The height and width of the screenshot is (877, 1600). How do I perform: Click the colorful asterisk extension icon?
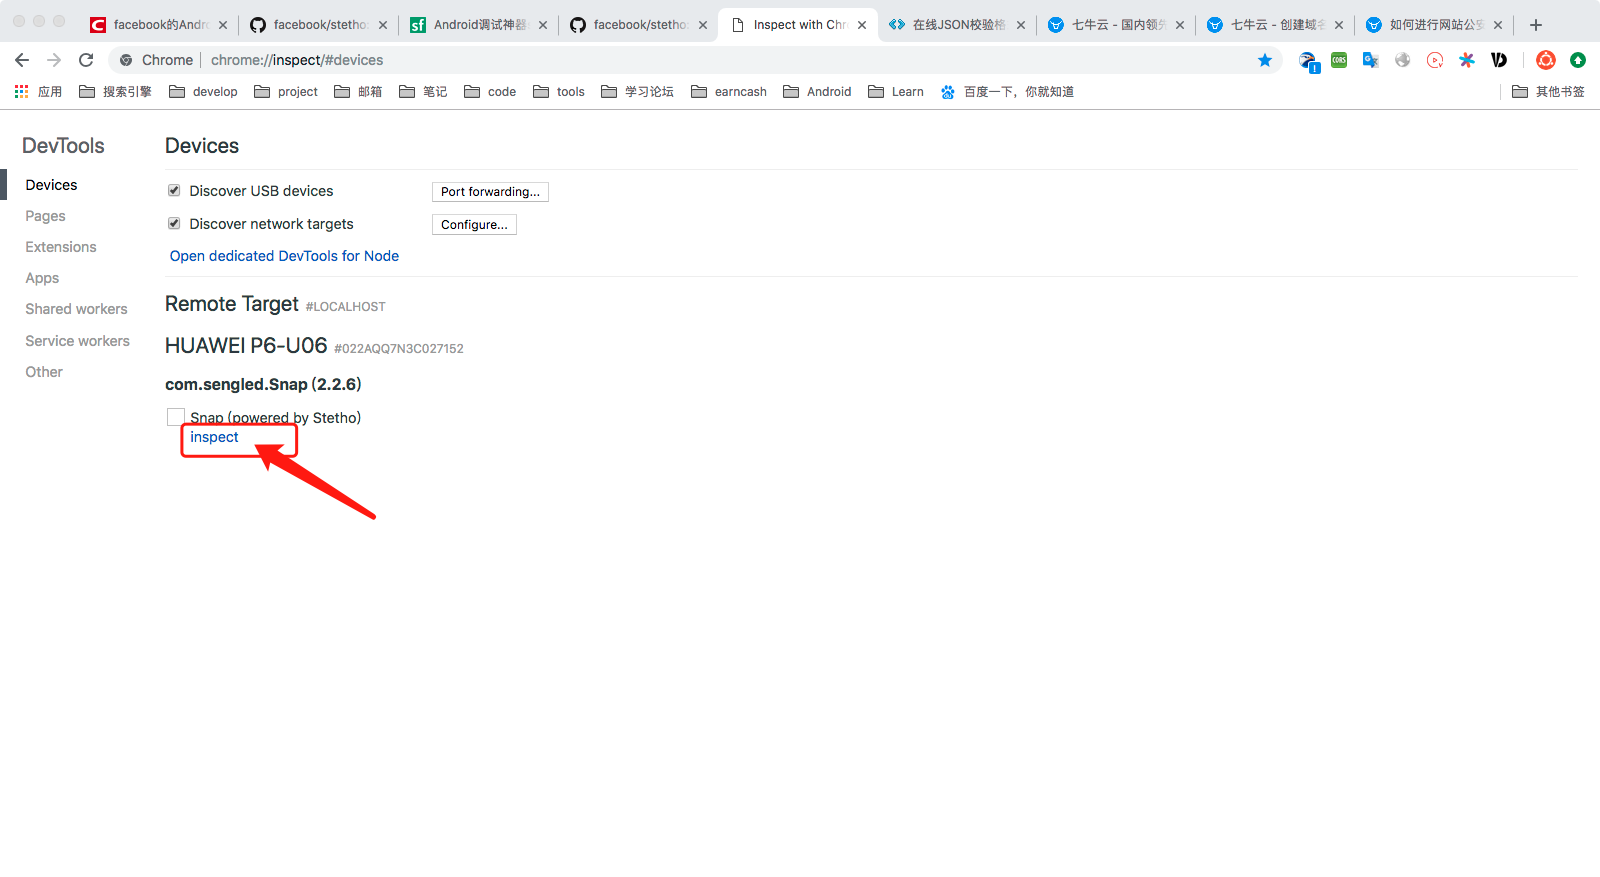tap(1467, 60)
